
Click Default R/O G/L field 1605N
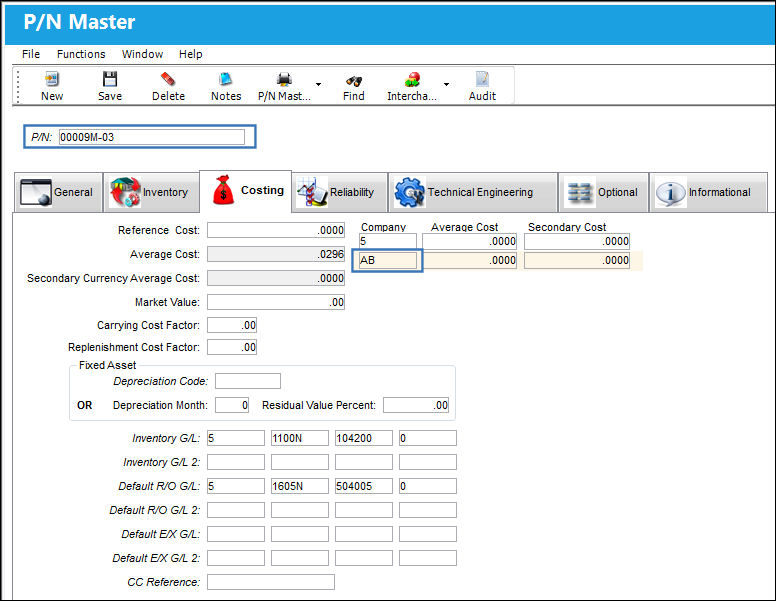tap(299, 486)
